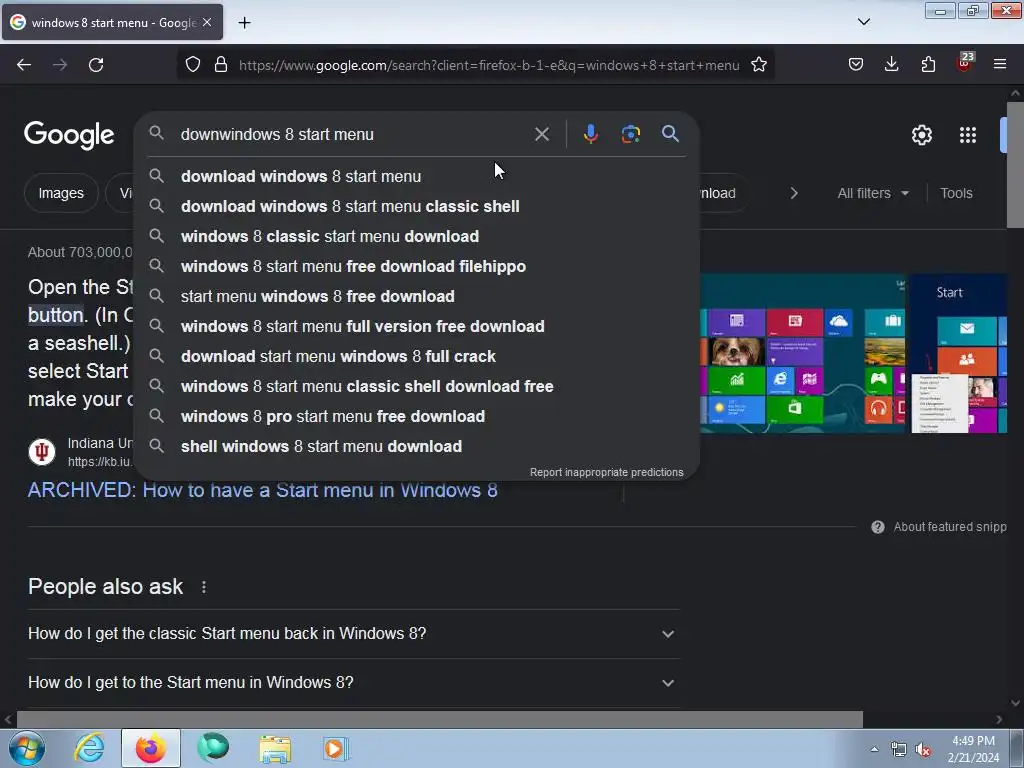Choose shell windows 8 start menu download
Screen dimensions: 1024x768
(x=417, y=447)
